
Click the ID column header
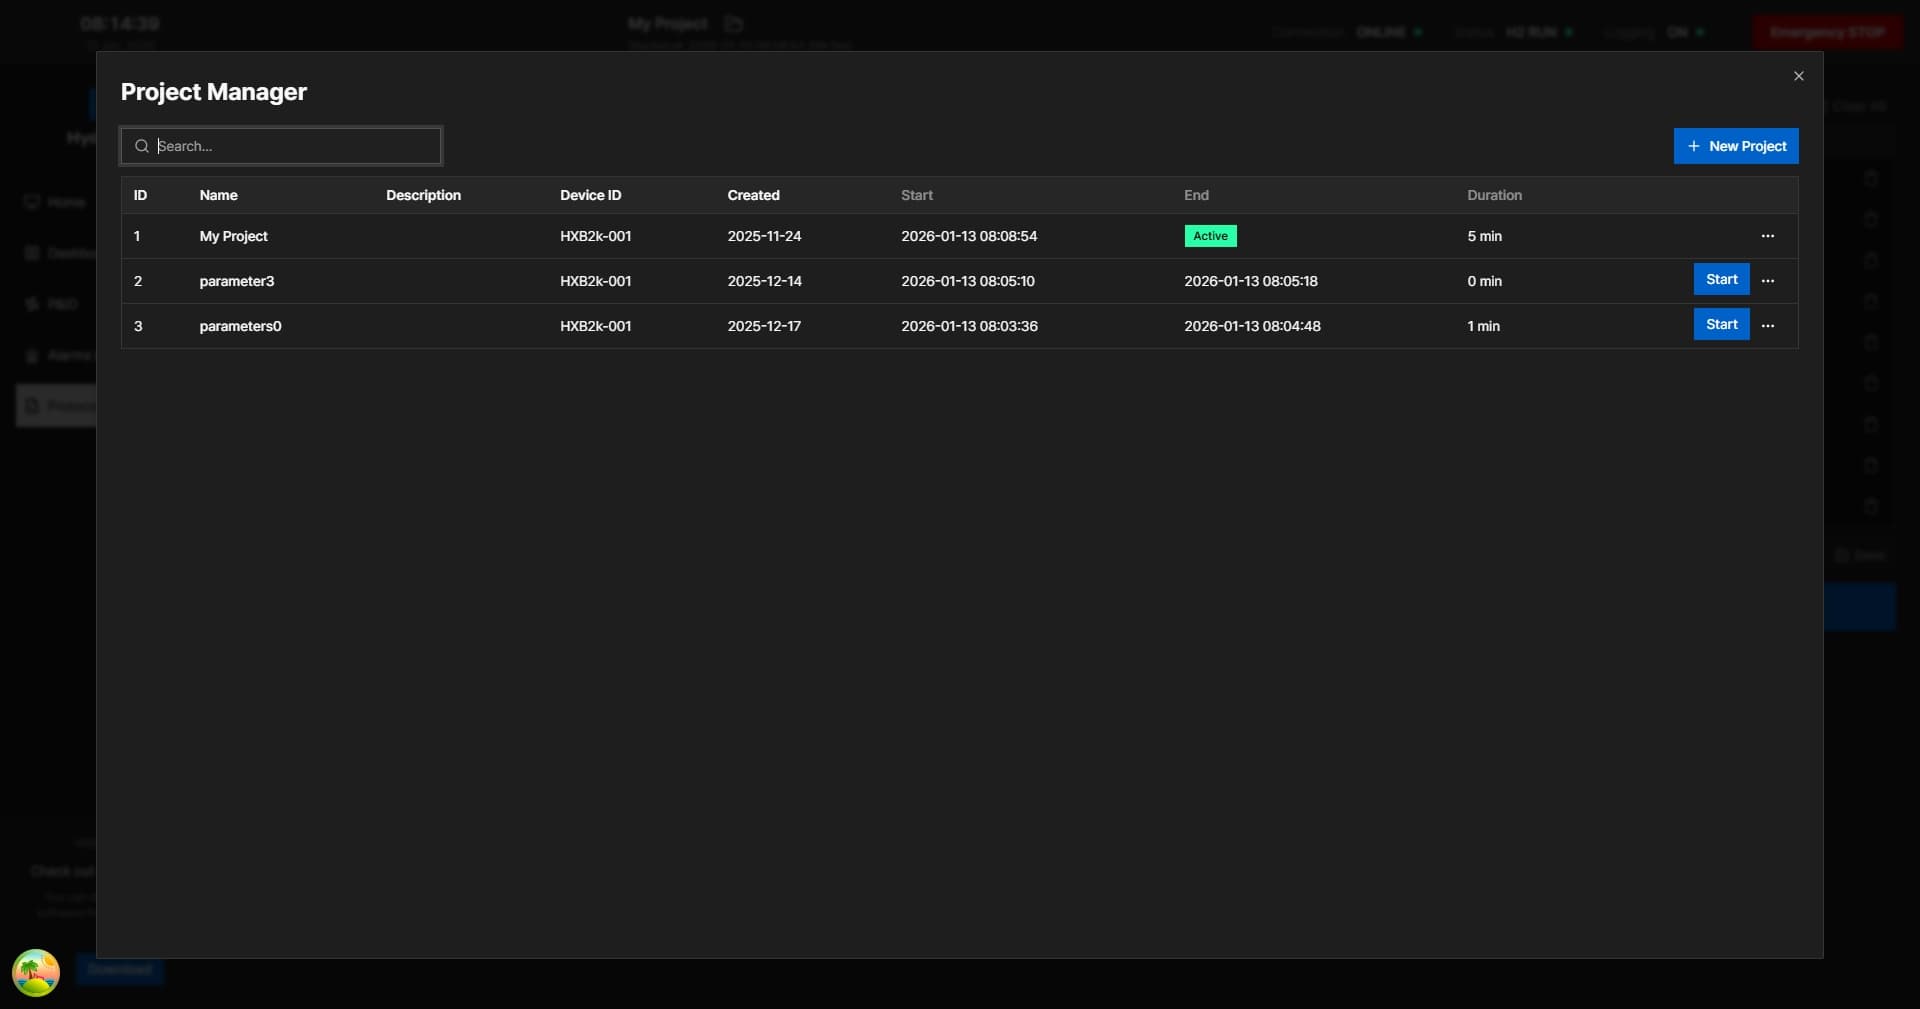(140, 195)
